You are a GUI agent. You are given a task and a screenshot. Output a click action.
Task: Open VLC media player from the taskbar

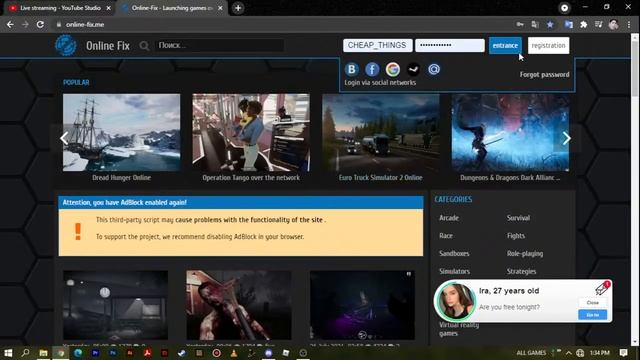(x=234, y=353)
